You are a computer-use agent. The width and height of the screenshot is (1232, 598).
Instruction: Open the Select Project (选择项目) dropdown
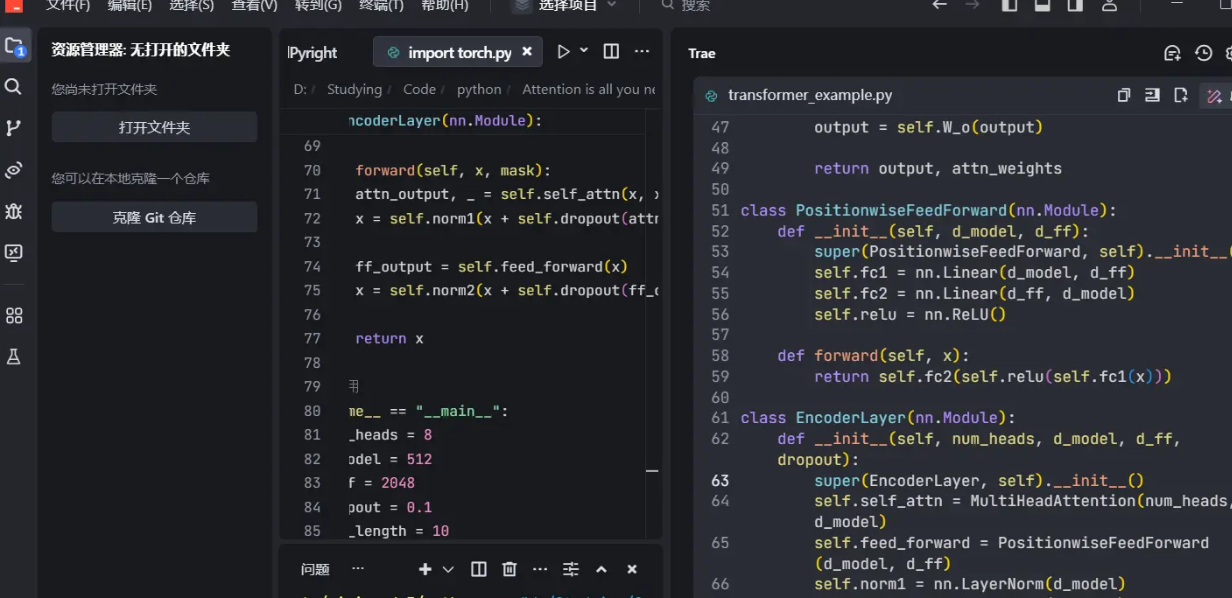point(566,5)
